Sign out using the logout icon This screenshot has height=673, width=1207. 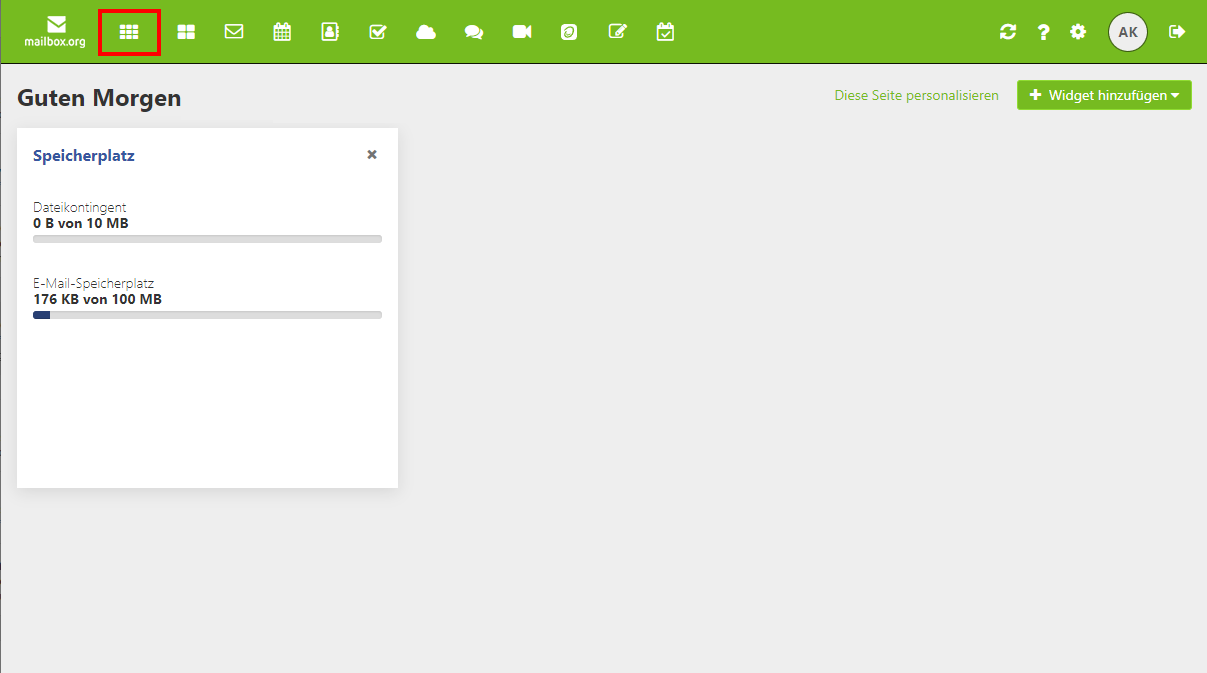[x=1177, y=32]
